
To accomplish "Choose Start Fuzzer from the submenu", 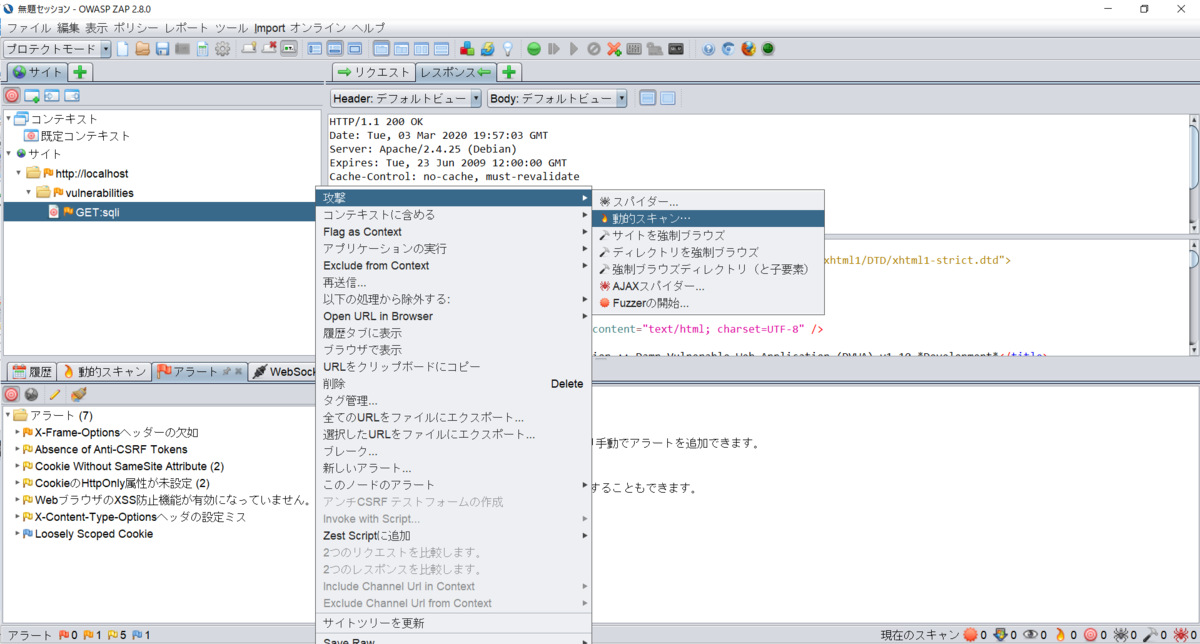I will click(x=708, y=303).
